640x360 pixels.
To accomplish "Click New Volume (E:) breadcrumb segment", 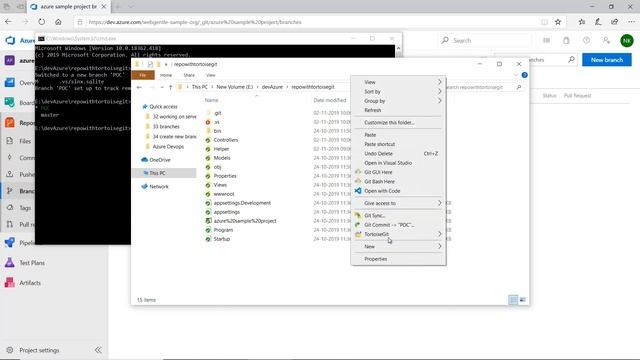I will coord(235,87).
